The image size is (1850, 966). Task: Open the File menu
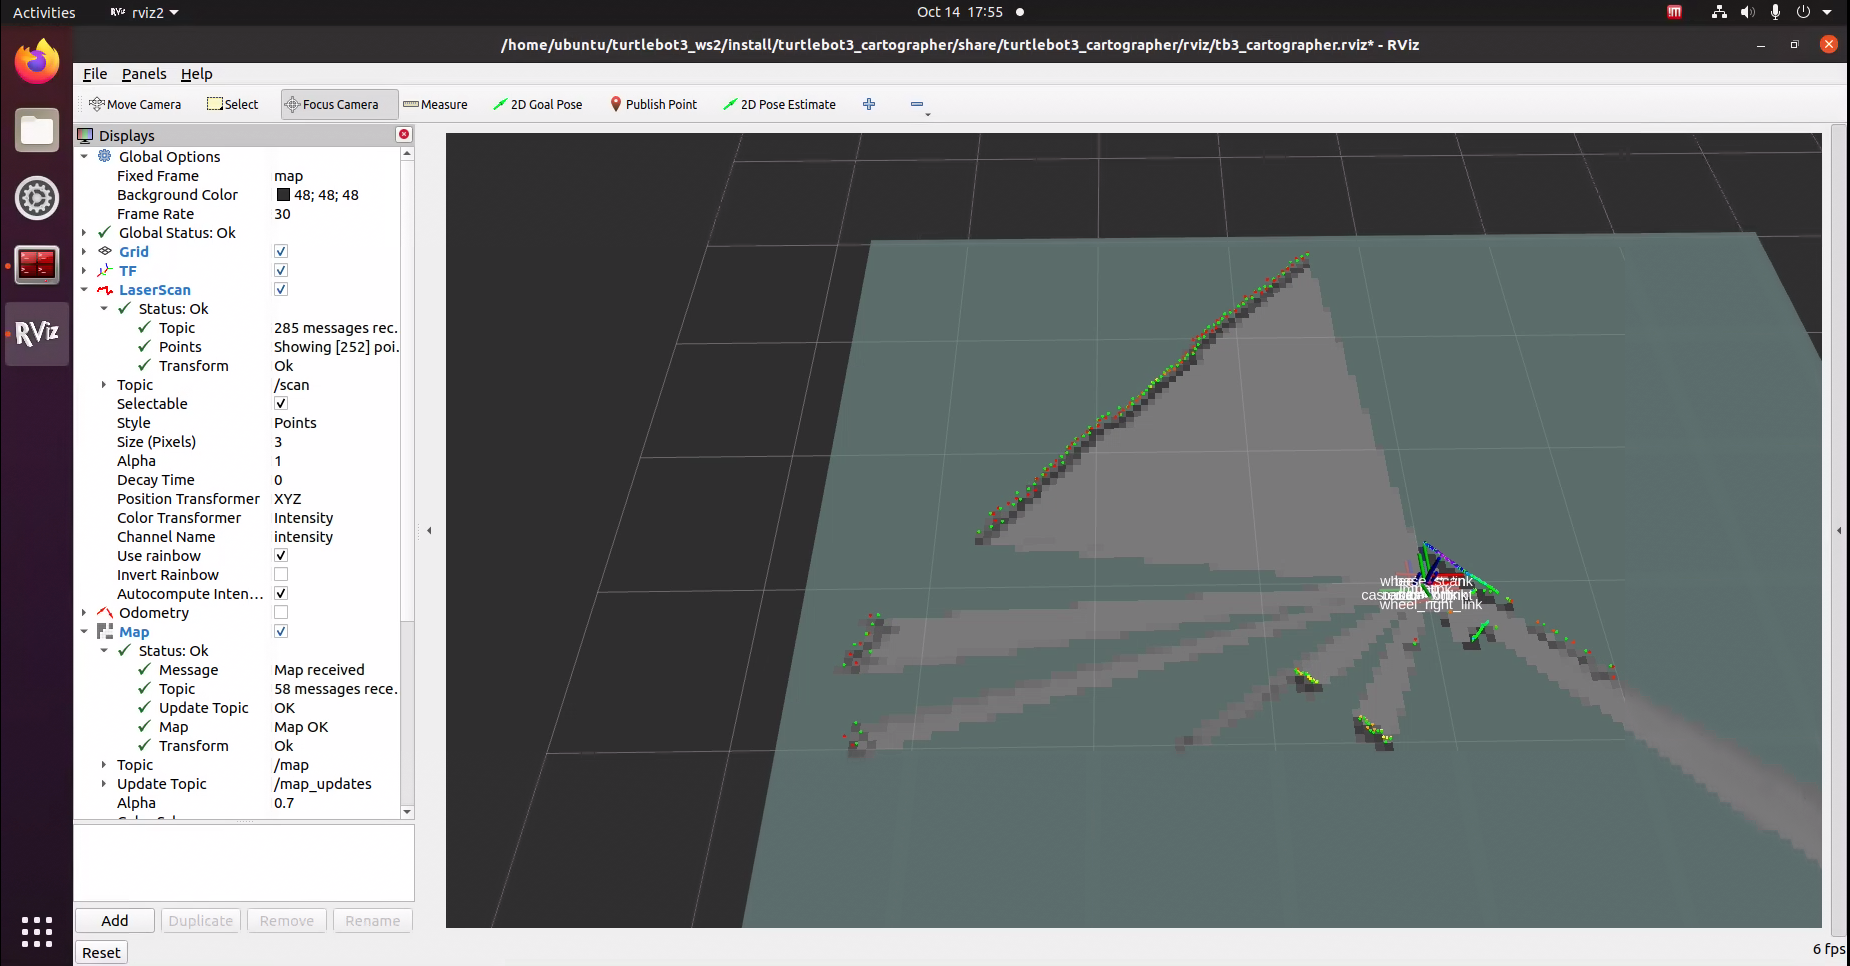[x=94, y=74]
